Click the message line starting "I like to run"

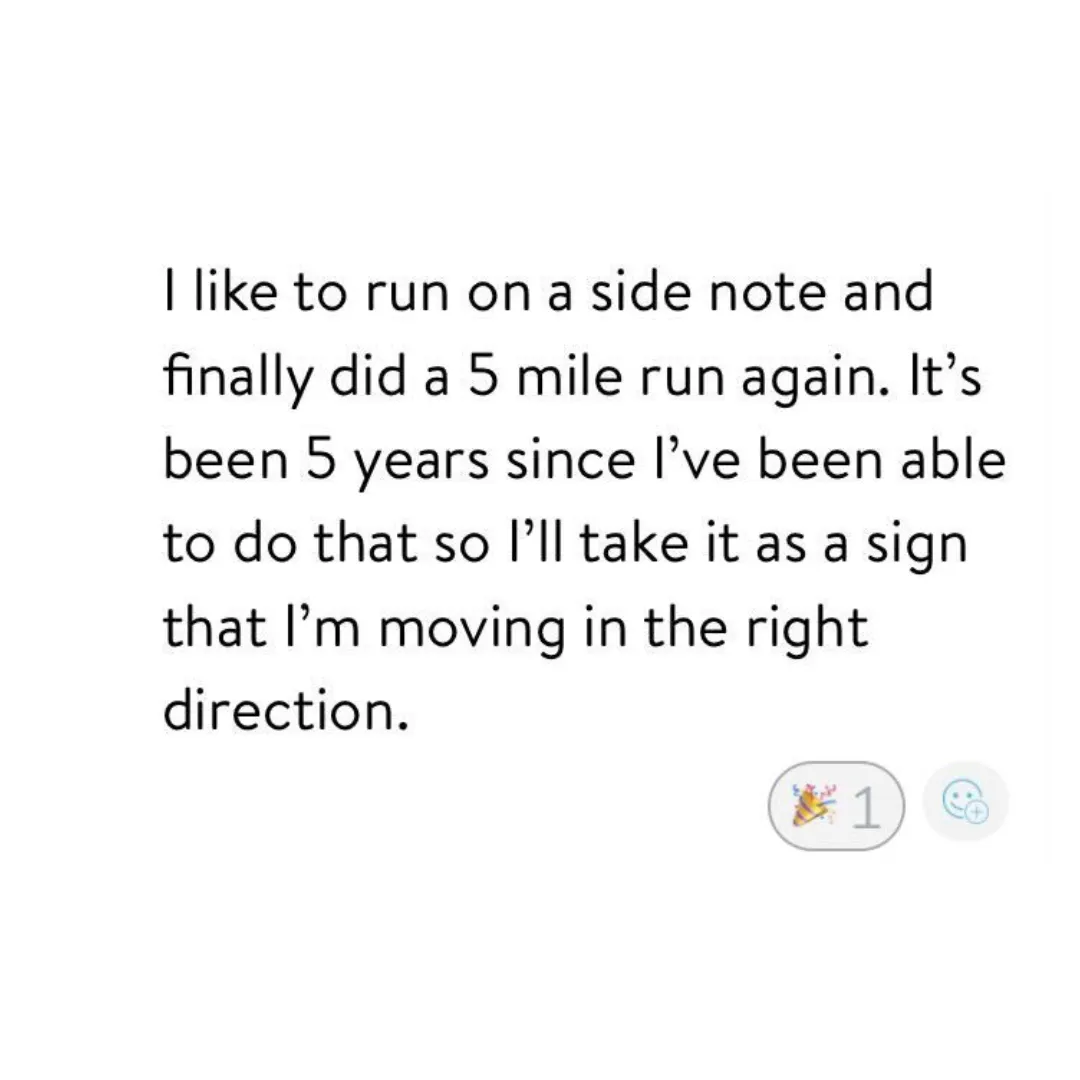tap(548, 292)
